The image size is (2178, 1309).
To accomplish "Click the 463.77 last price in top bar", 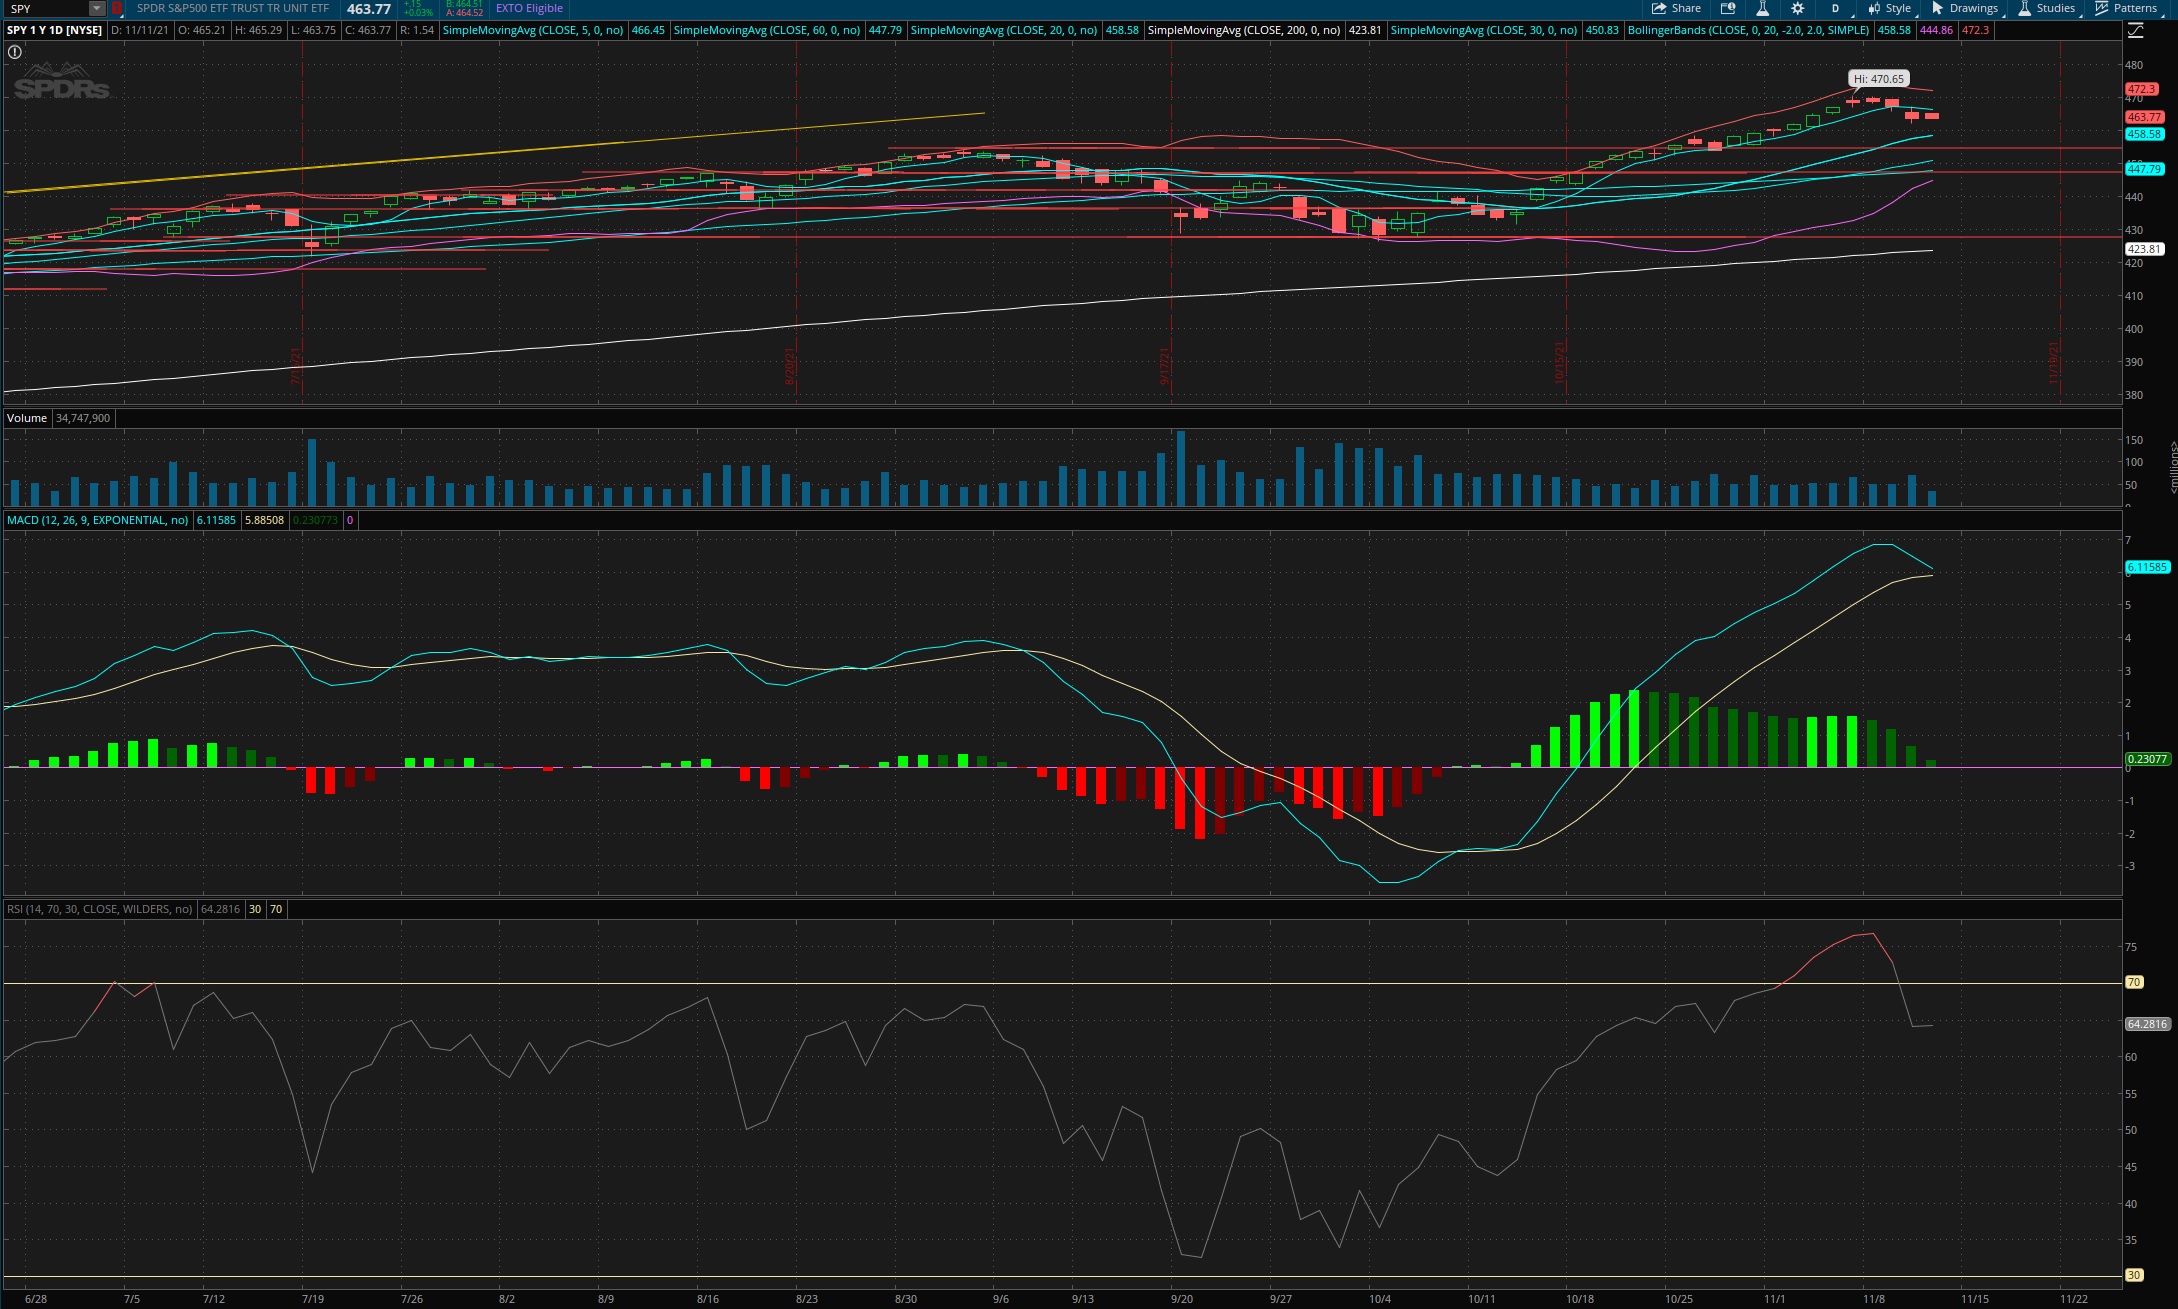I will [x=369, y=8].
